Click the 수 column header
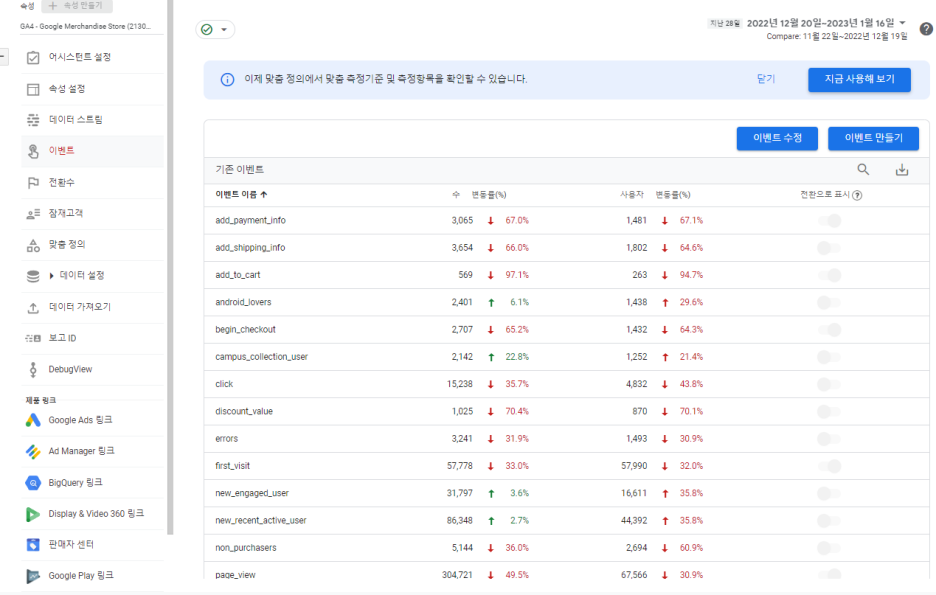 pyautogui.click(x=456, y=195)
